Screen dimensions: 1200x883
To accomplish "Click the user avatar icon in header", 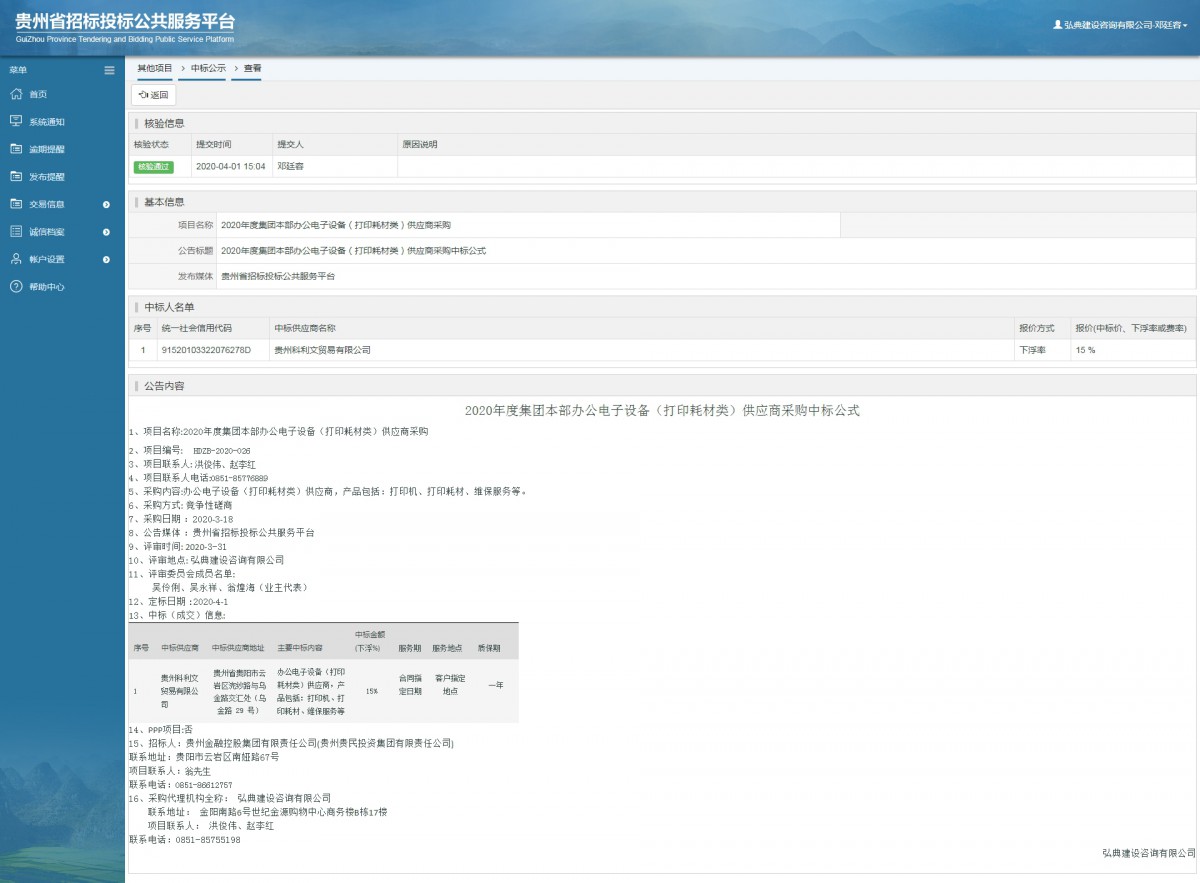I will click(x=1058, y=24).
